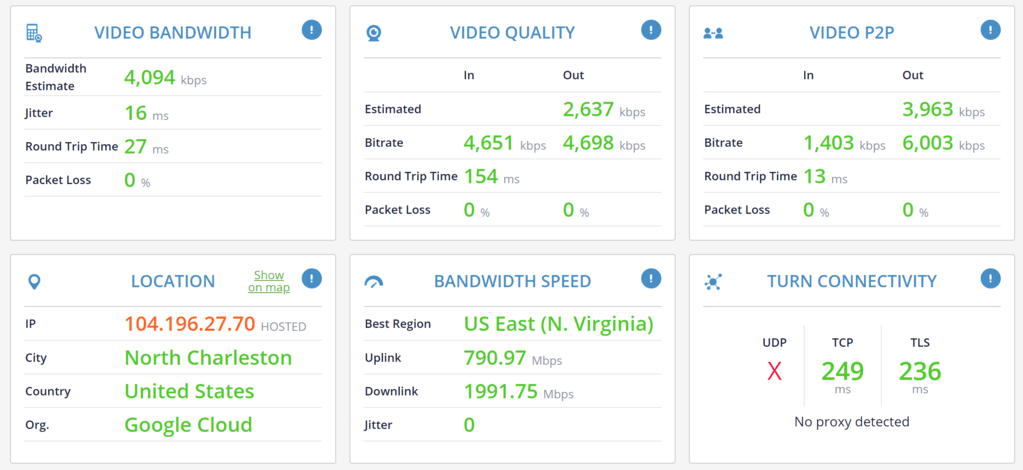Open the Show on map link
This screenshot has width=1023, height=470.
point(269,281)
